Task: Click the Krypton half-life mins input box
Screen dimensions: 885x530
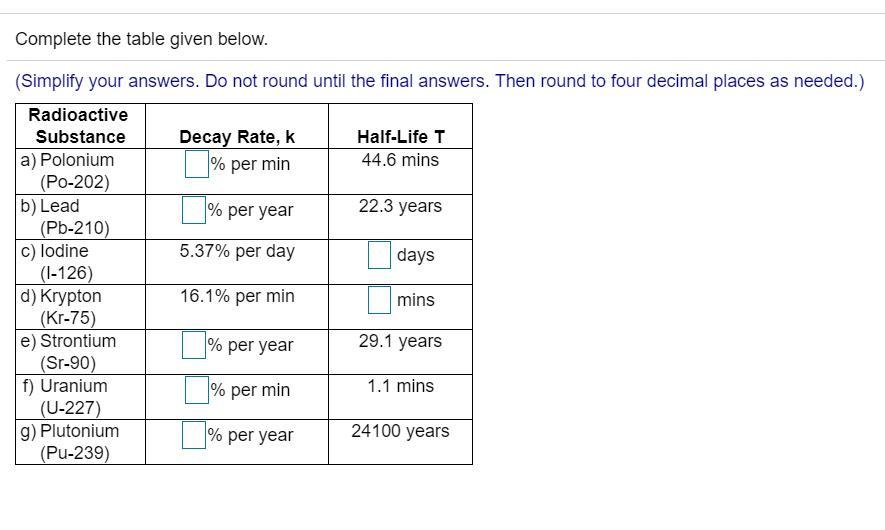Action: 379,300
